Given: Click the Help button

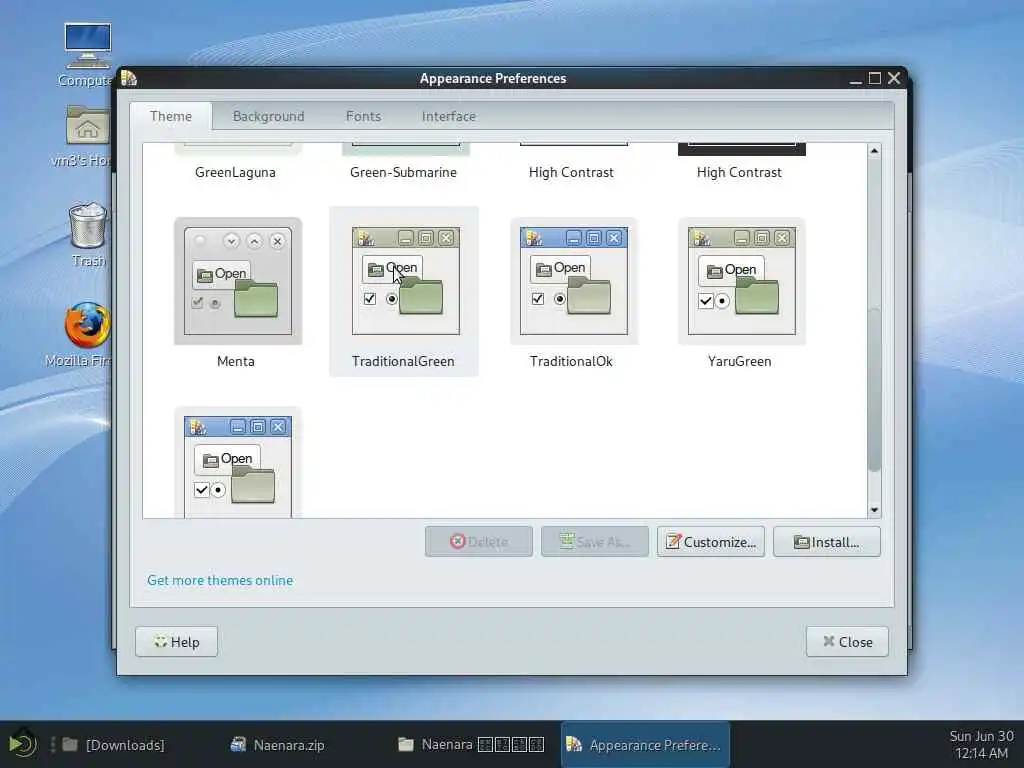Looking at the screenshot, I should pyautogui.click(x=176, y=642).
